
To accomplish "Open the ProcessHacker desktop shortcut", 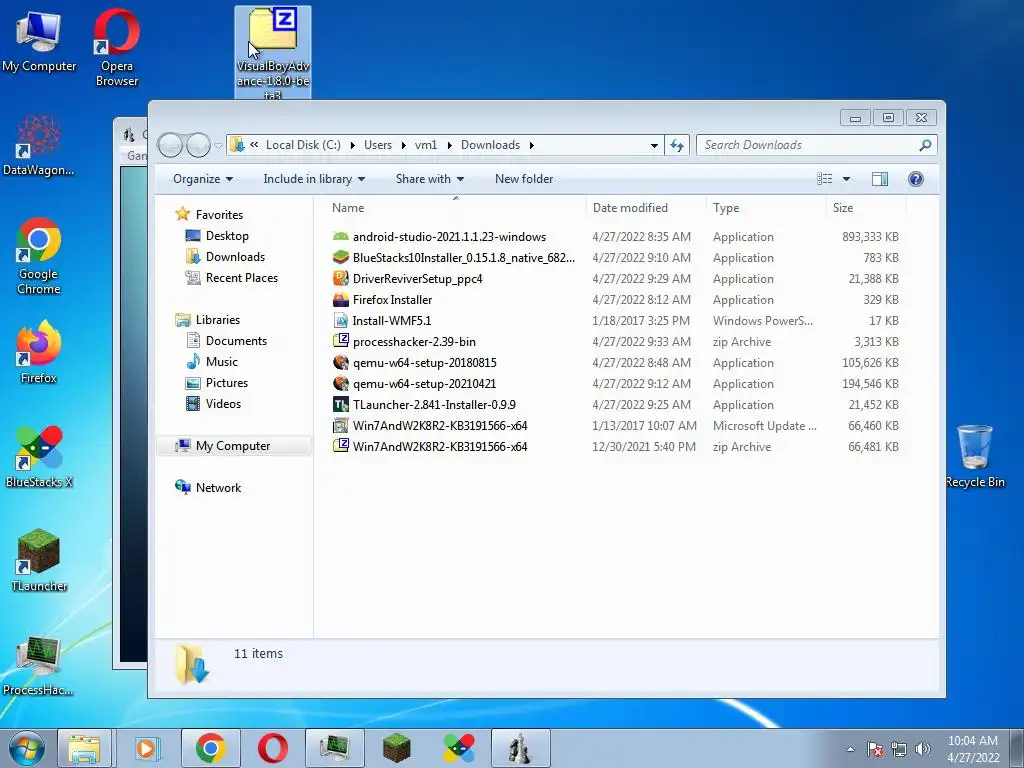I will pyautogui.click(x=39, y=664).
